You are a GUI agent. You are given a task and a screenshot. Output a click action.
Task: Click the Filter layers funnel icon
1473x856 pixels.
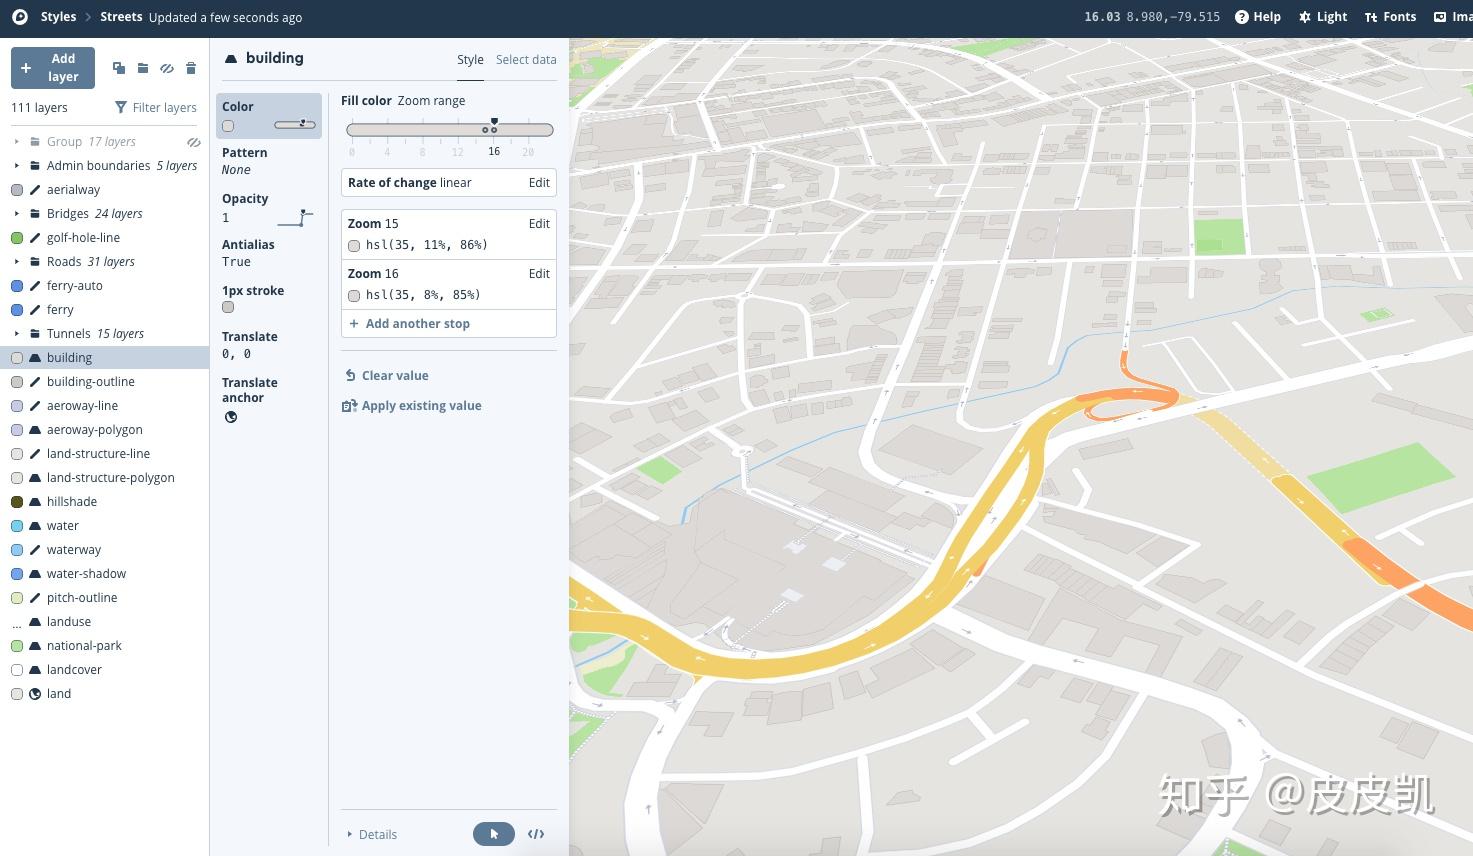point(121,107)
